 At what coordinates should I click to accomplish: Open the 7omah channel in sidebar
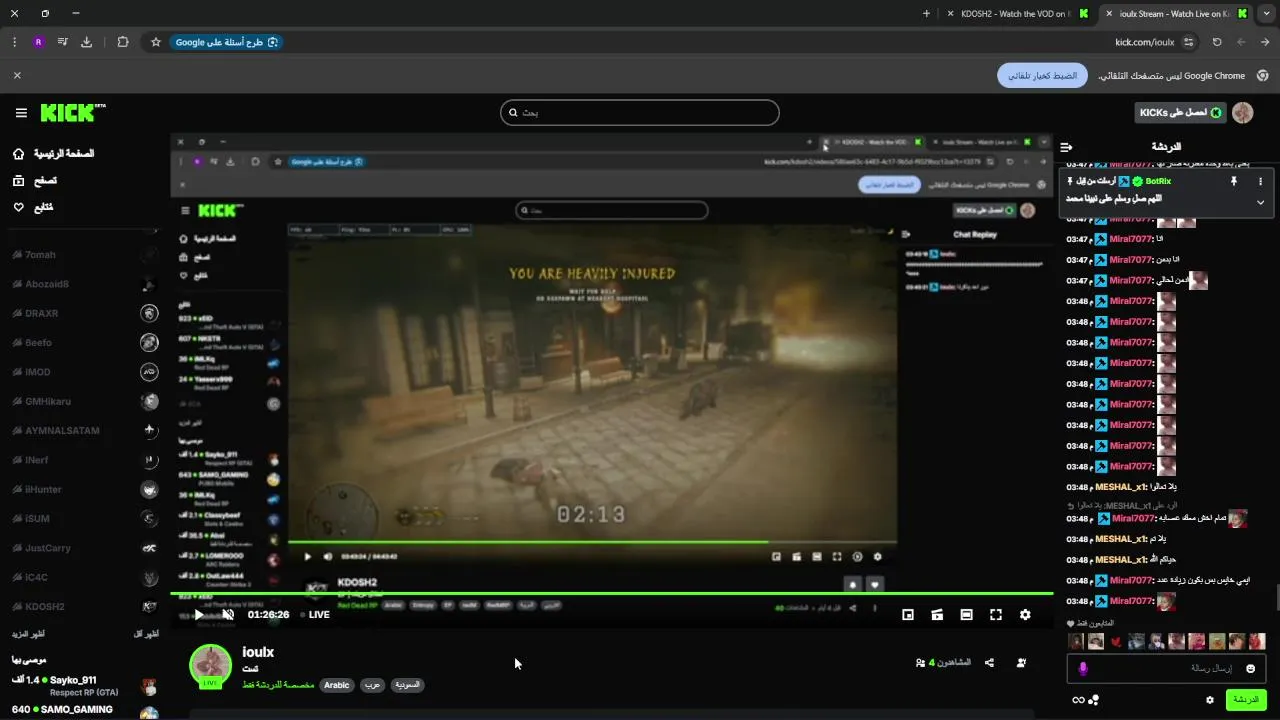(86, 255)
